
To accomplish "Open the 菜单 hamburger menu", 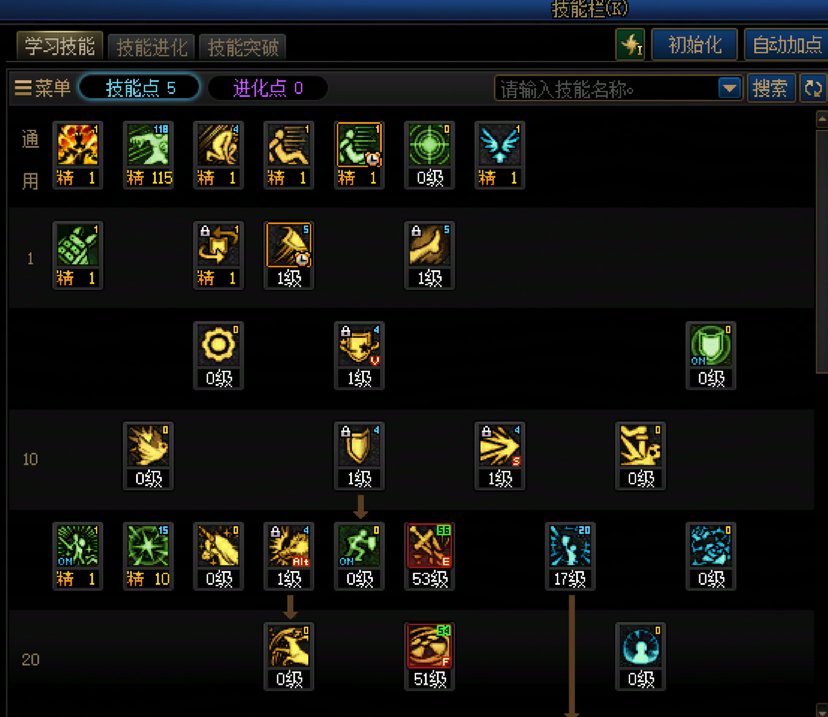I will (42, 88).
